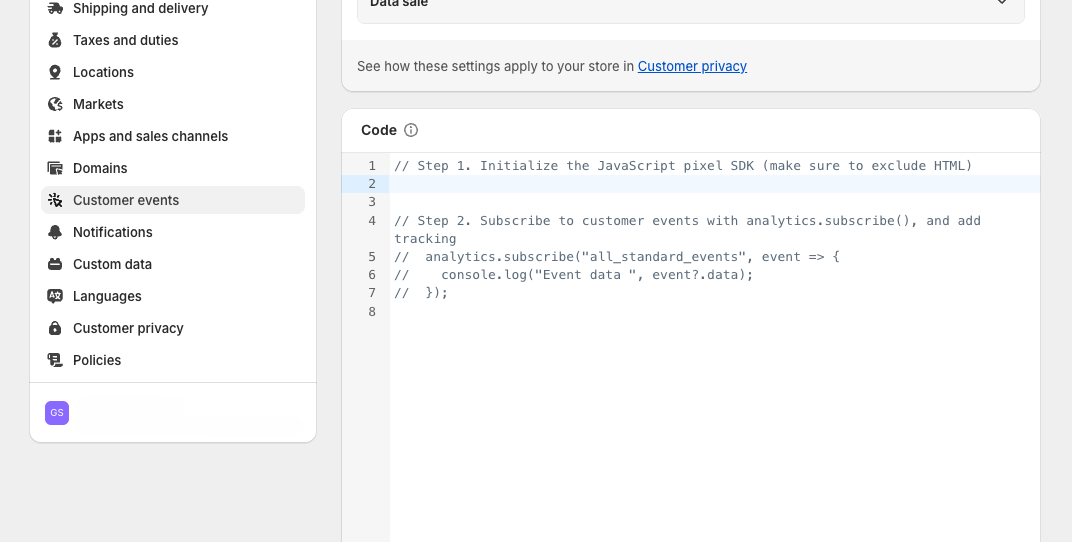Image resolution: width=1072 pixels, height=542 pixels.
Task: Follow the Customer privacy link
Action: pos(692,66)
